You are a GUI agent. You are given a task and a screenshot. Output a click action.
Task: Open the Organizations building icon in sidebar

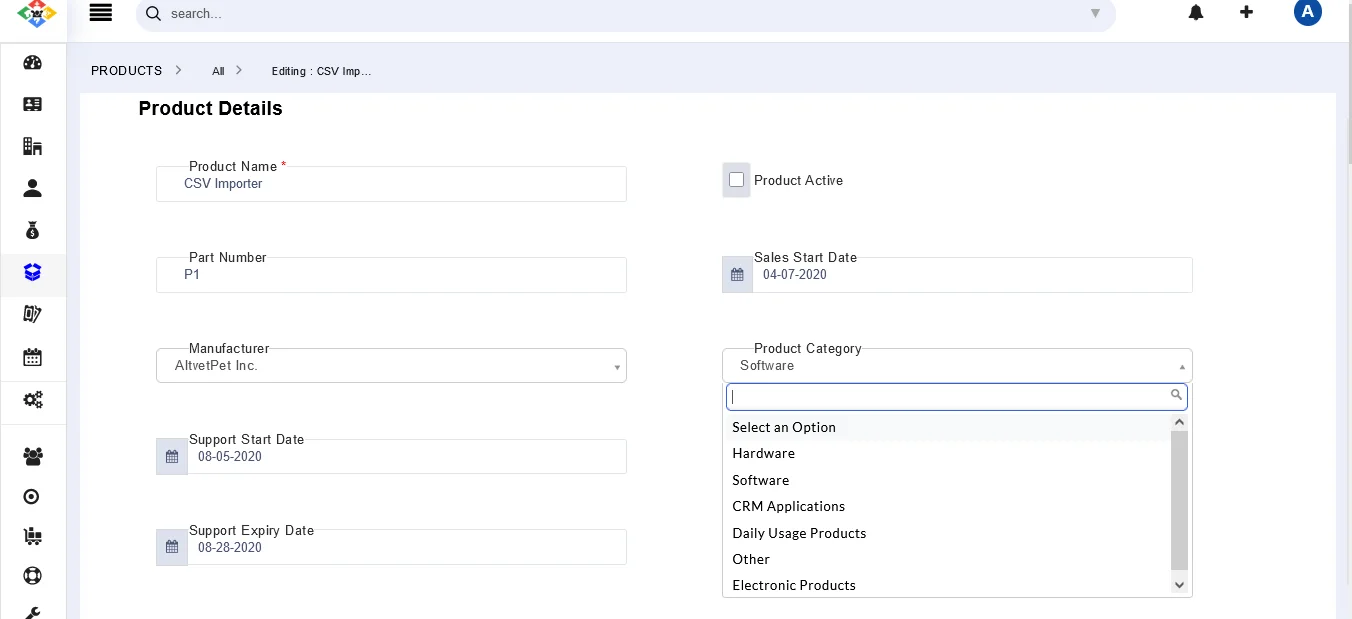tap(32, 146)
